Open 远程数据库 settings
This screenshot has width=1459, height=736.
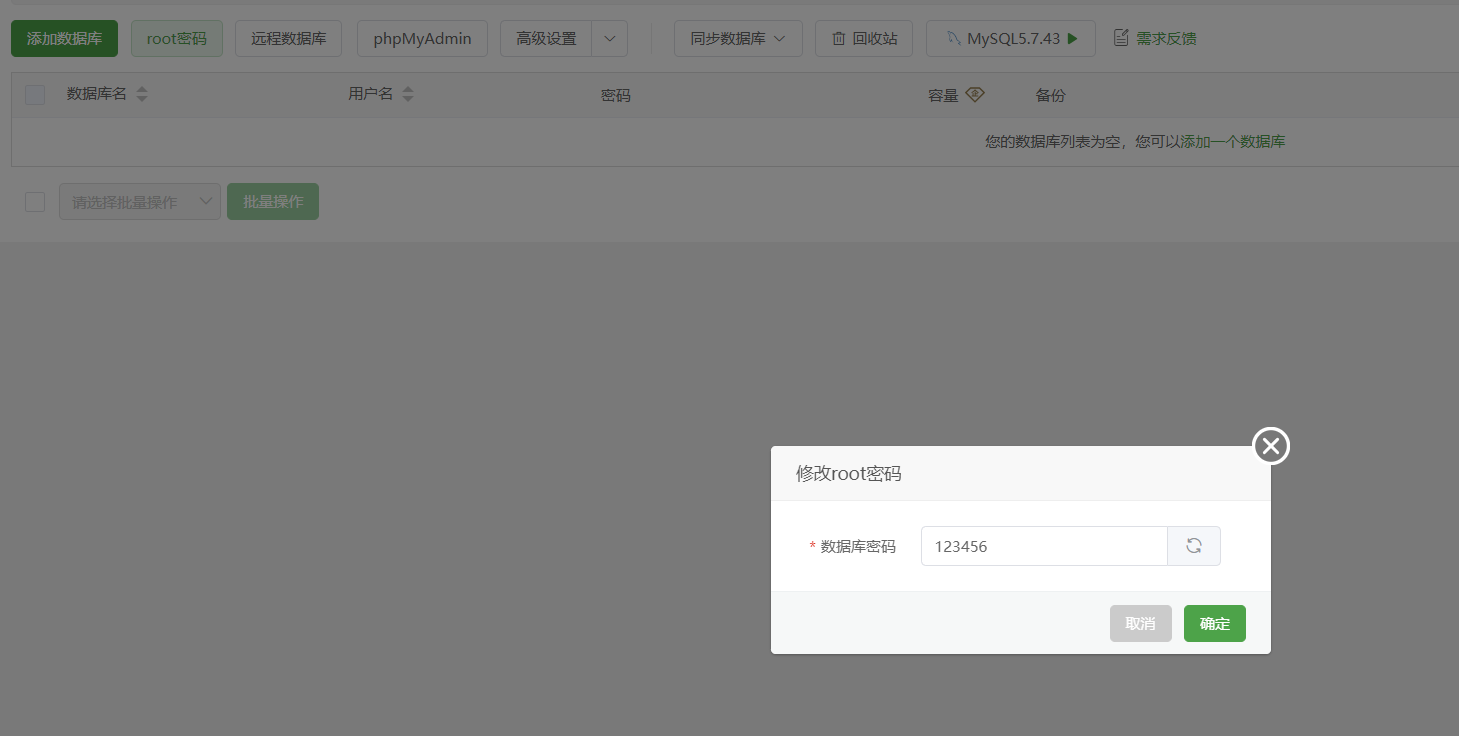pos(288,39)
